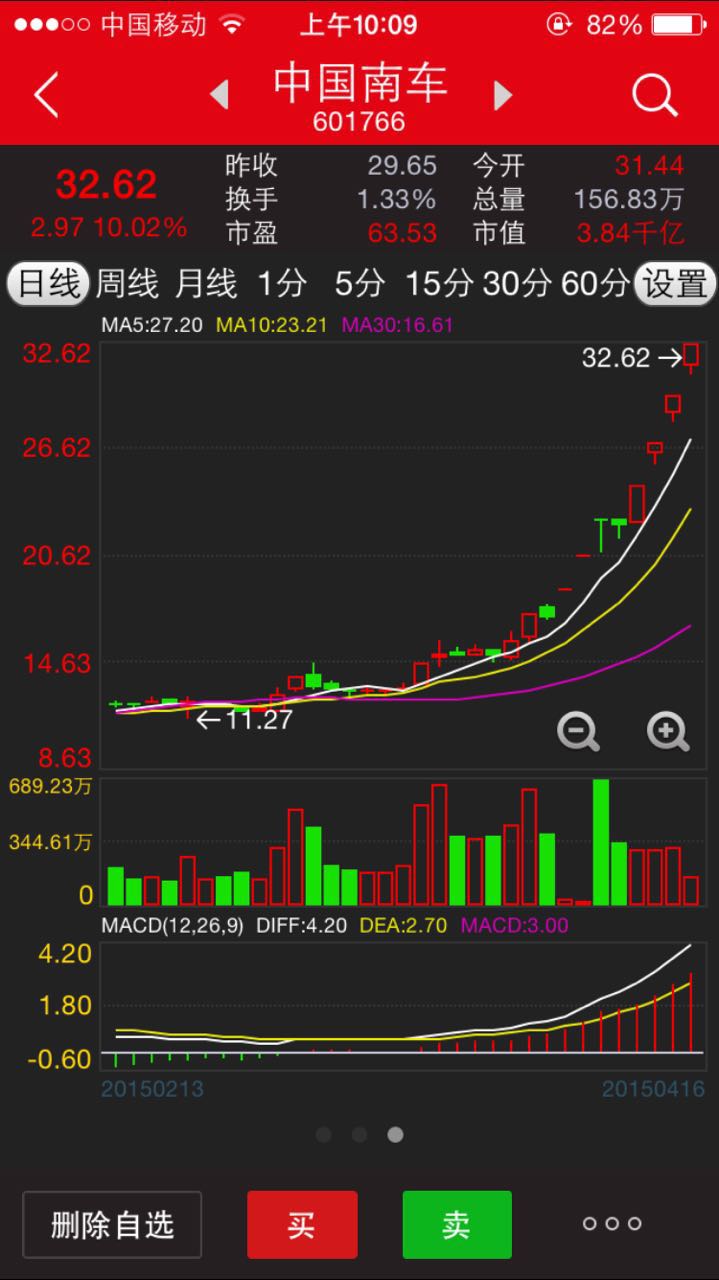Tap the start date 20150213
This screenshot has width=719, height=1280.
tap(152, 1088)
